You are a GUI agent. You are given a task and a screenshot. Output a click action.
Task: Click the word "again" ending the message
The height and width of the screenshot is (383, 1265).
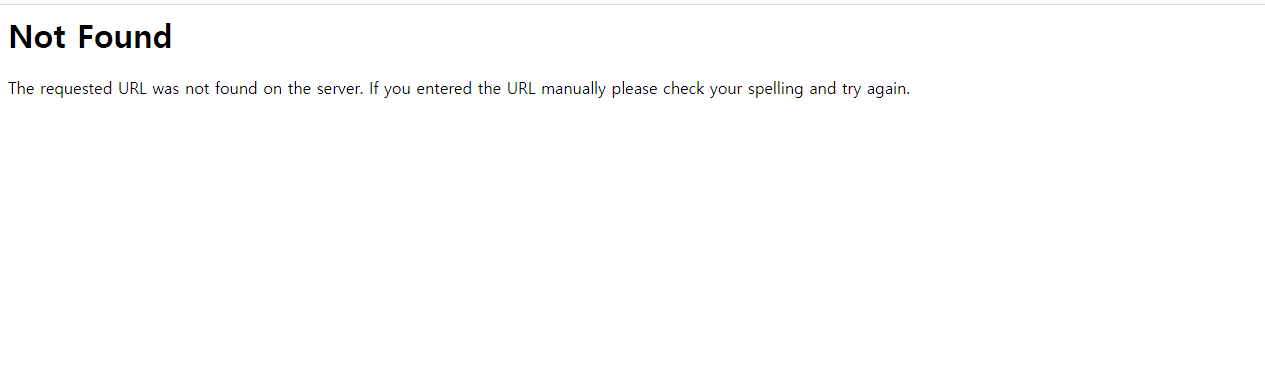click(x=886, y=88)
